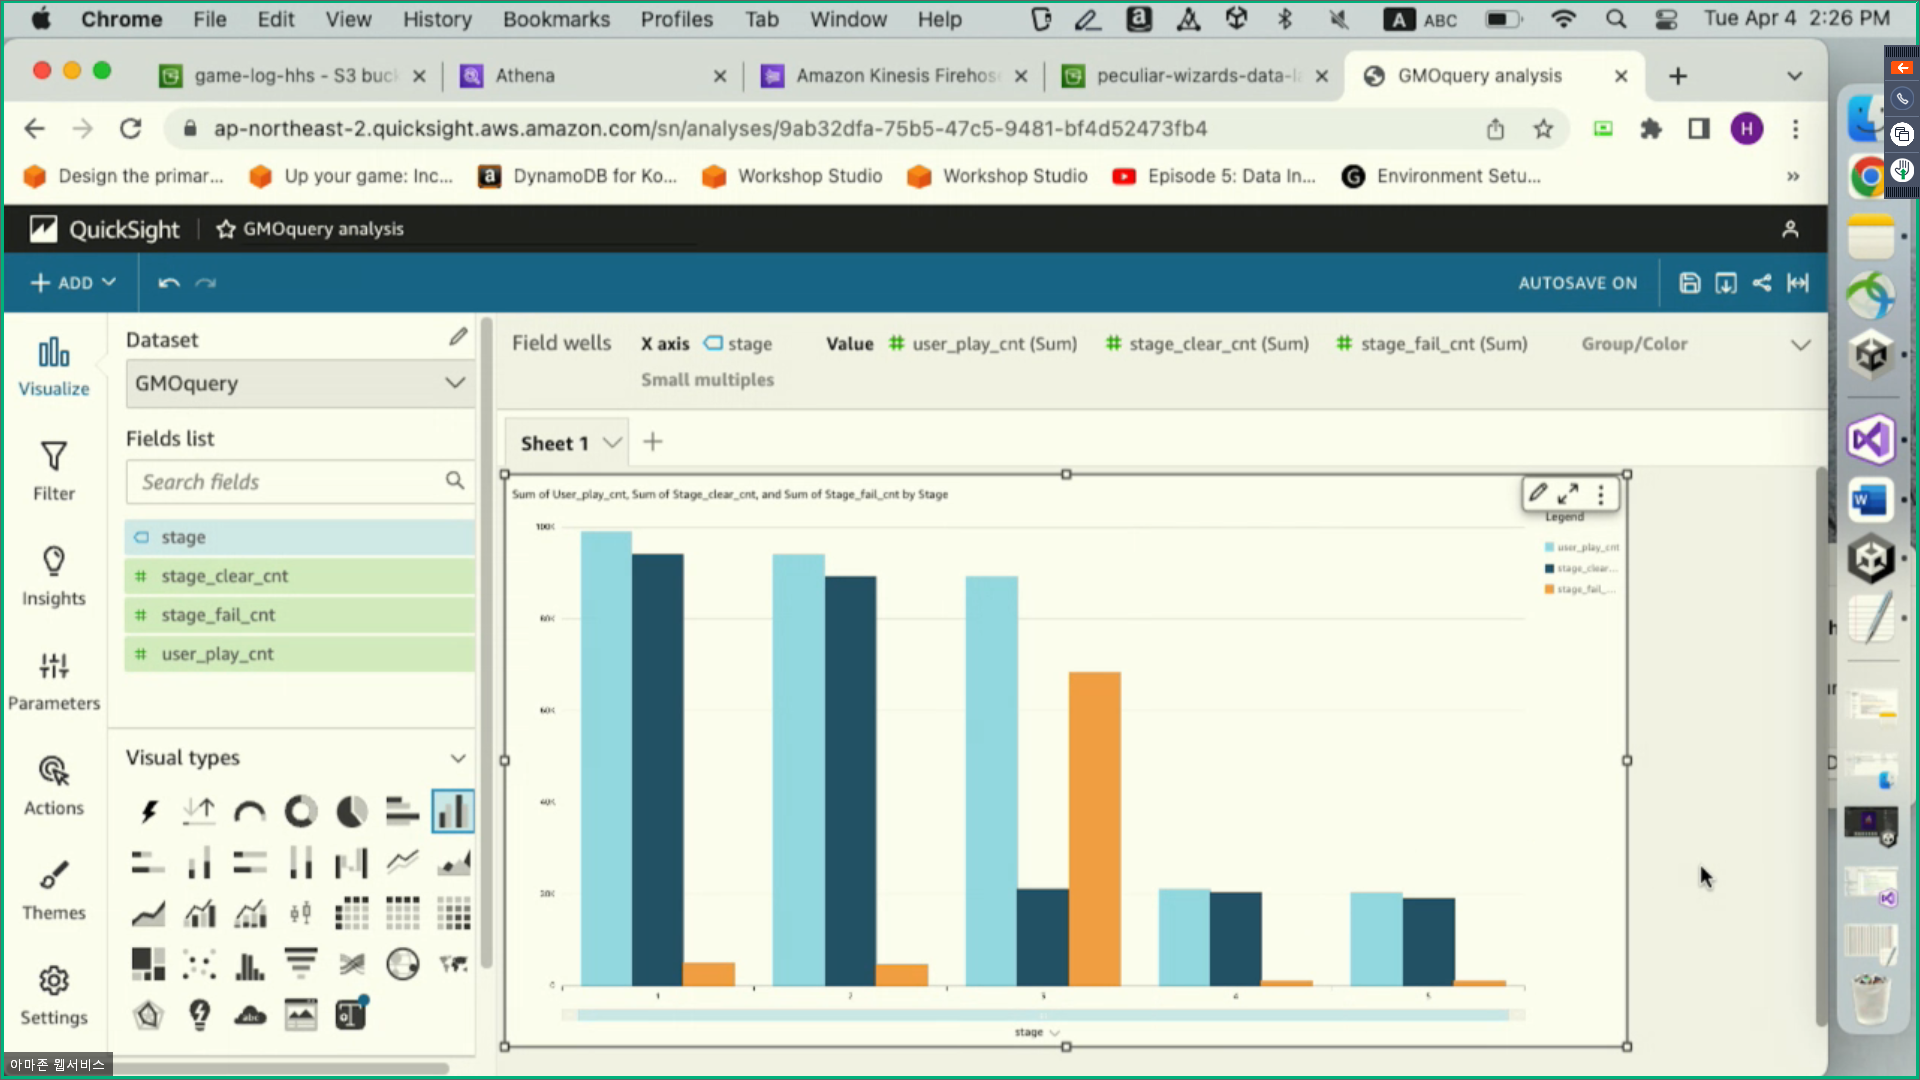The height and width of the screenshot is (1080, 1920).
Task: Open the GMOquery dataset dropdown
Action: coord(300,383)
